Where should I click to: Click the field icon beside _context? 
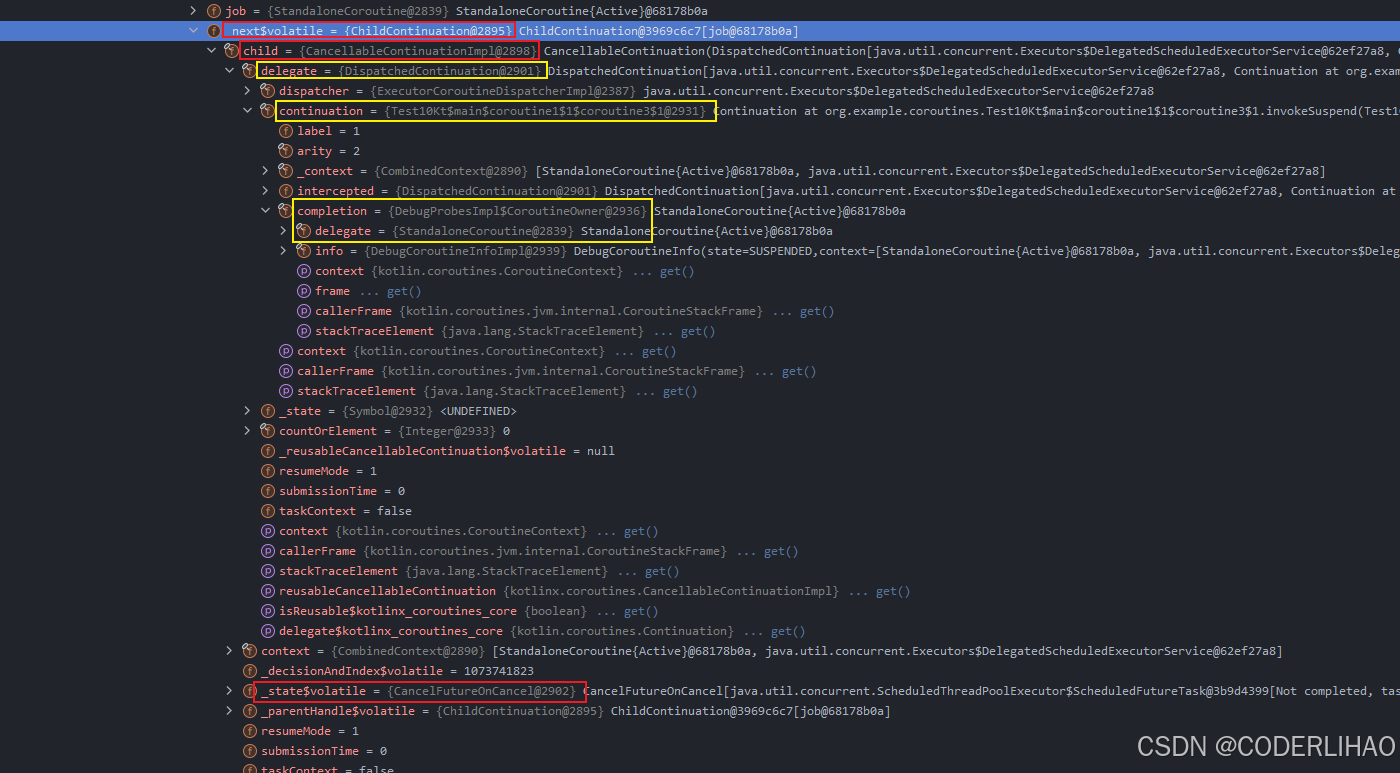click(285, 171)
